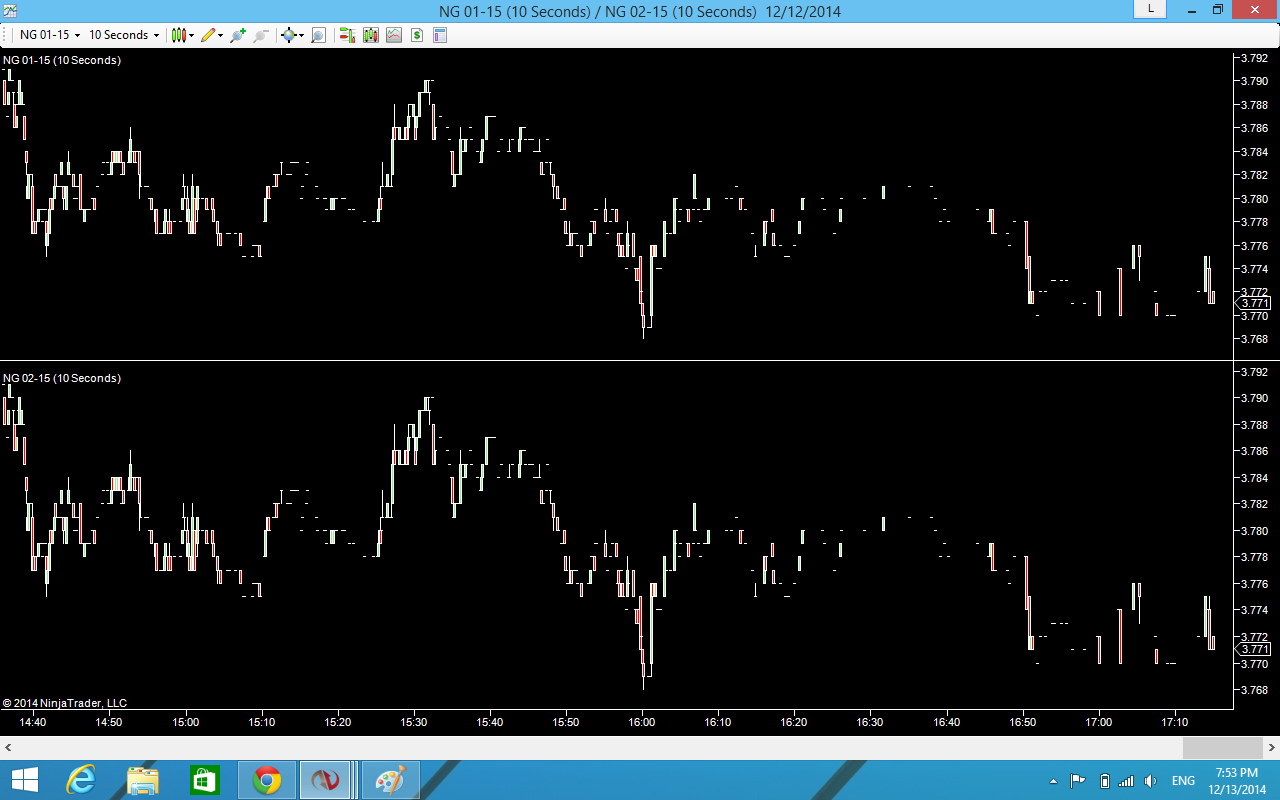Click the horizontal scrollbar right arrow
This screenshot has height=800, width=1280.
[1271, 748]
